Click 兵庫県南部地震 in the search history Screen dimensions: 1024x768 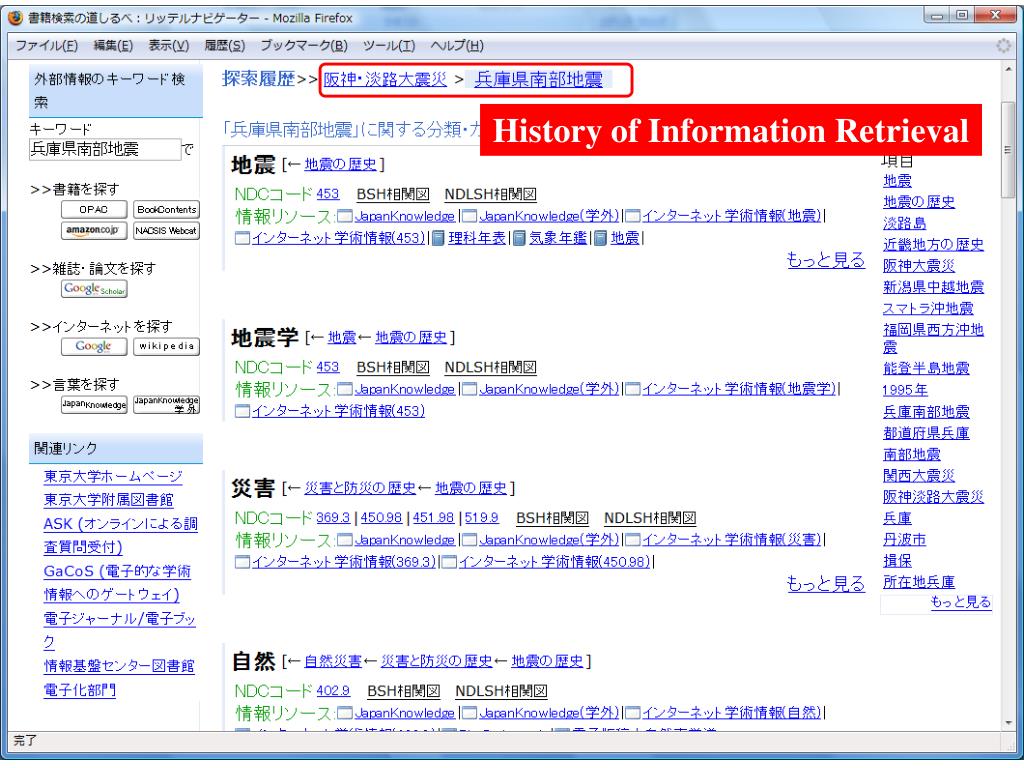tap(539, 80)
